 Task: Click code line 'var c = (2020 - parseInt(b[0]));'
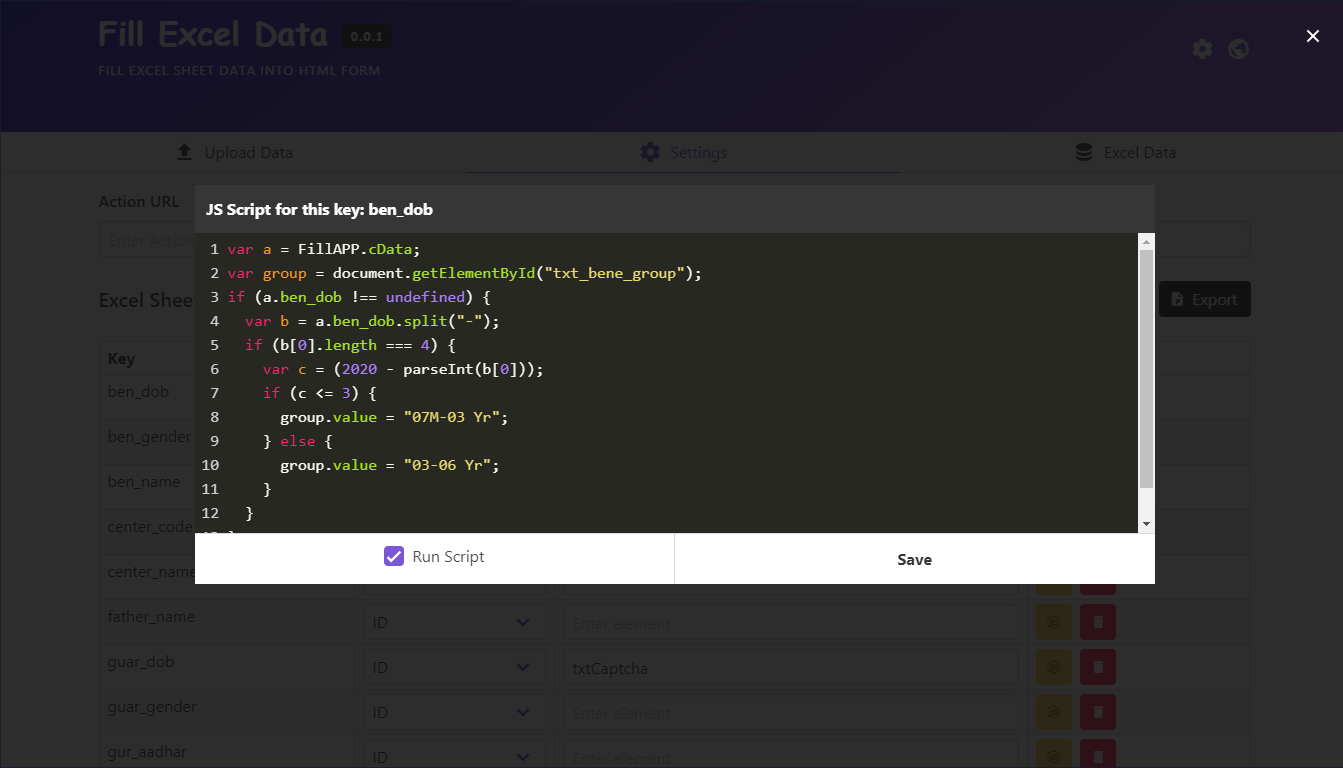pyautogui.click(x=403, y=369)
